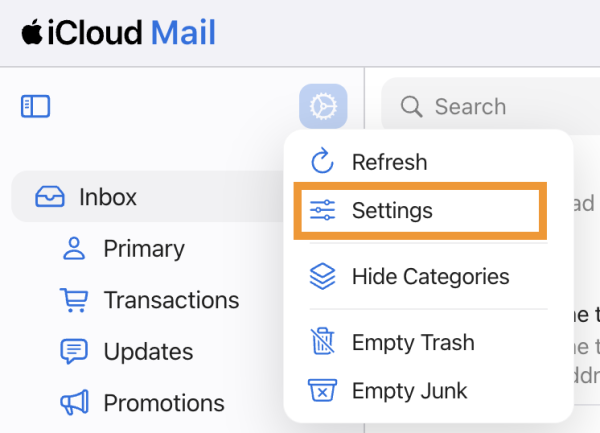Click the Updates speech bubble icon
This screenshot has height=433, width=600.
[74, 351]
